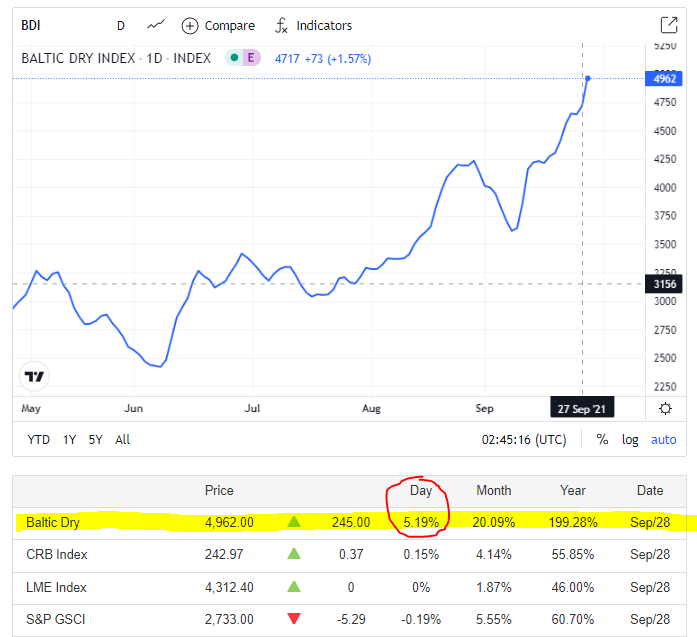Open the S&P GSCI link
This screenshot has width=697, height=637.
(x=56, y=619)
